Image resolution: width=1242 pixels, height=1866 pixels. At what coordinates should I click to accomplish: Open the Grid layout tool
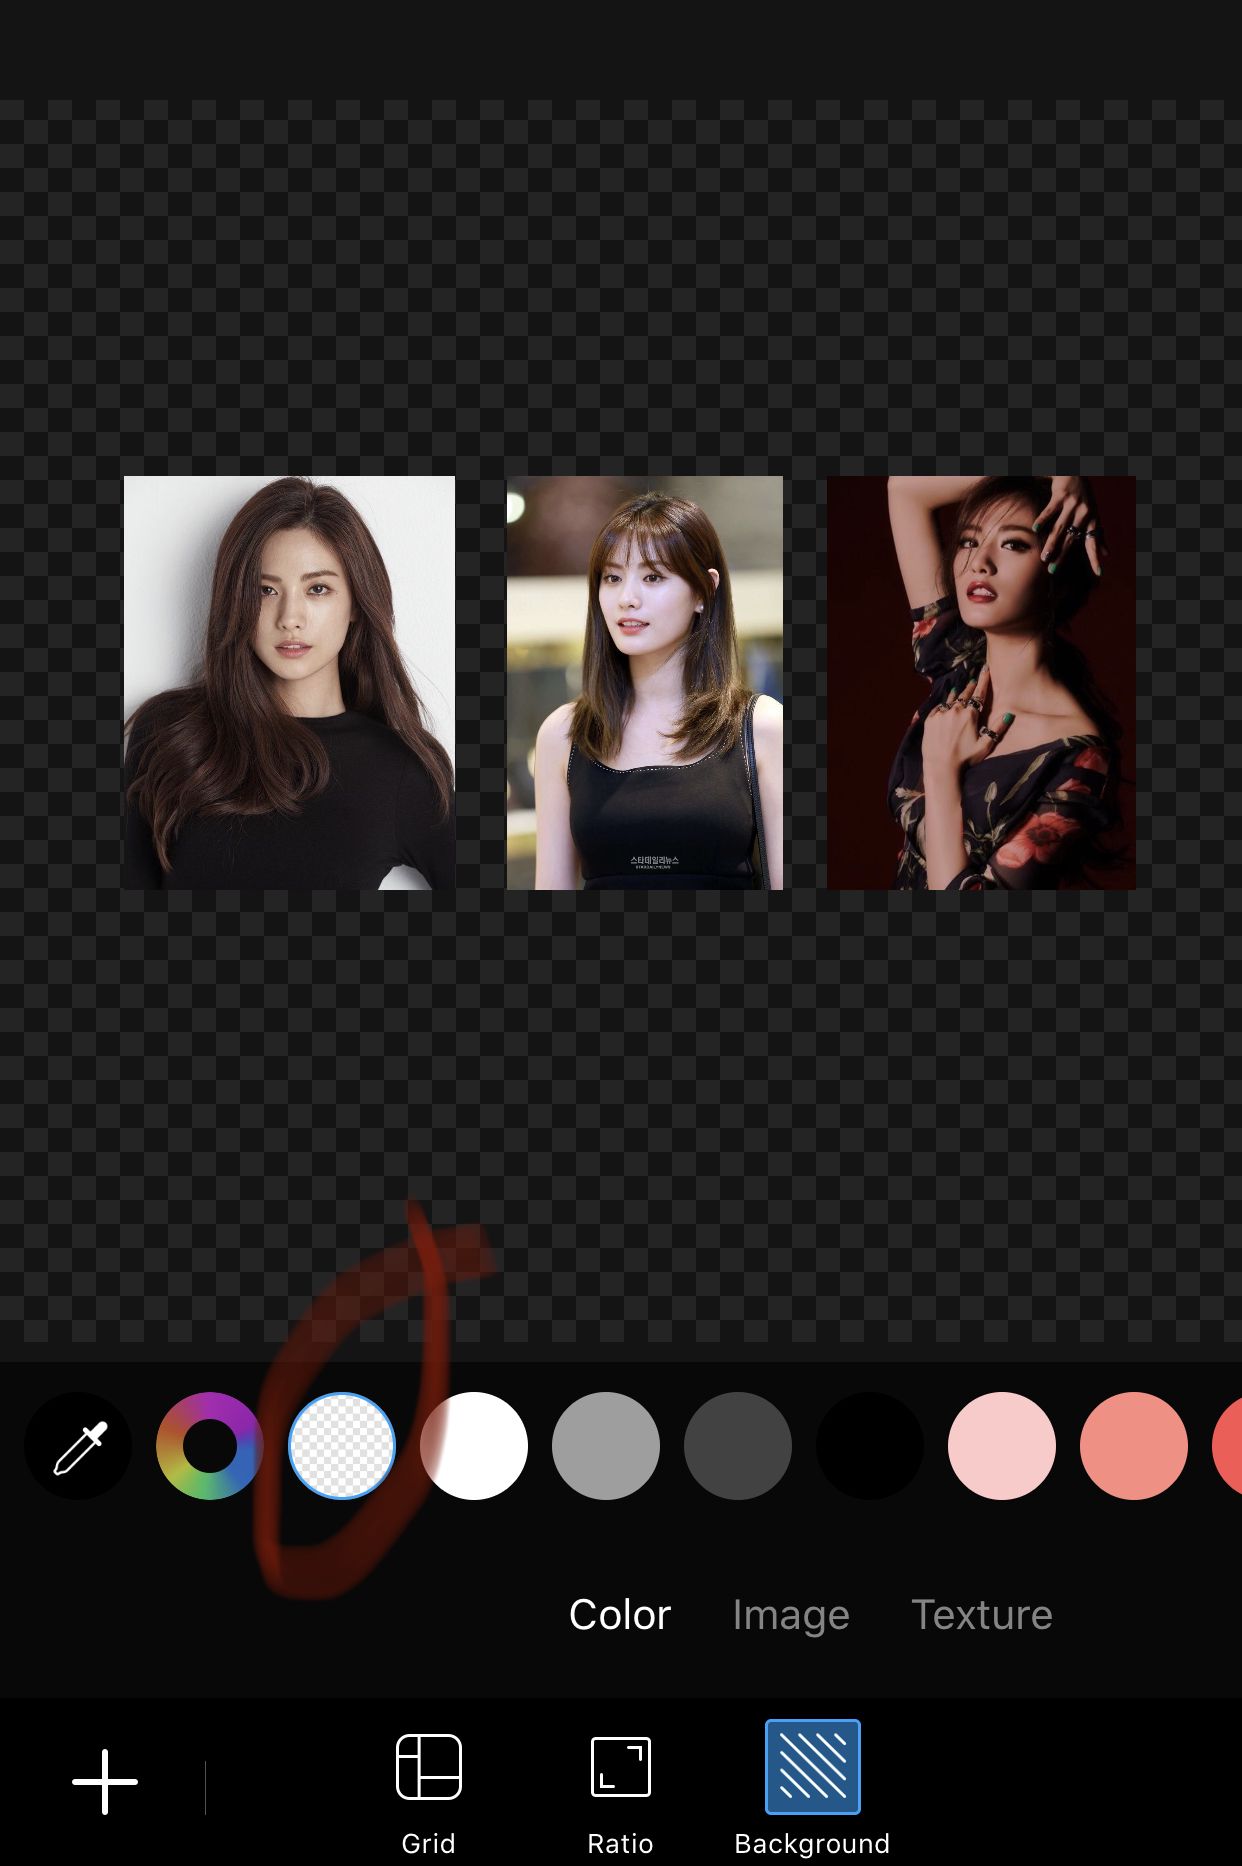(428, 1794)
